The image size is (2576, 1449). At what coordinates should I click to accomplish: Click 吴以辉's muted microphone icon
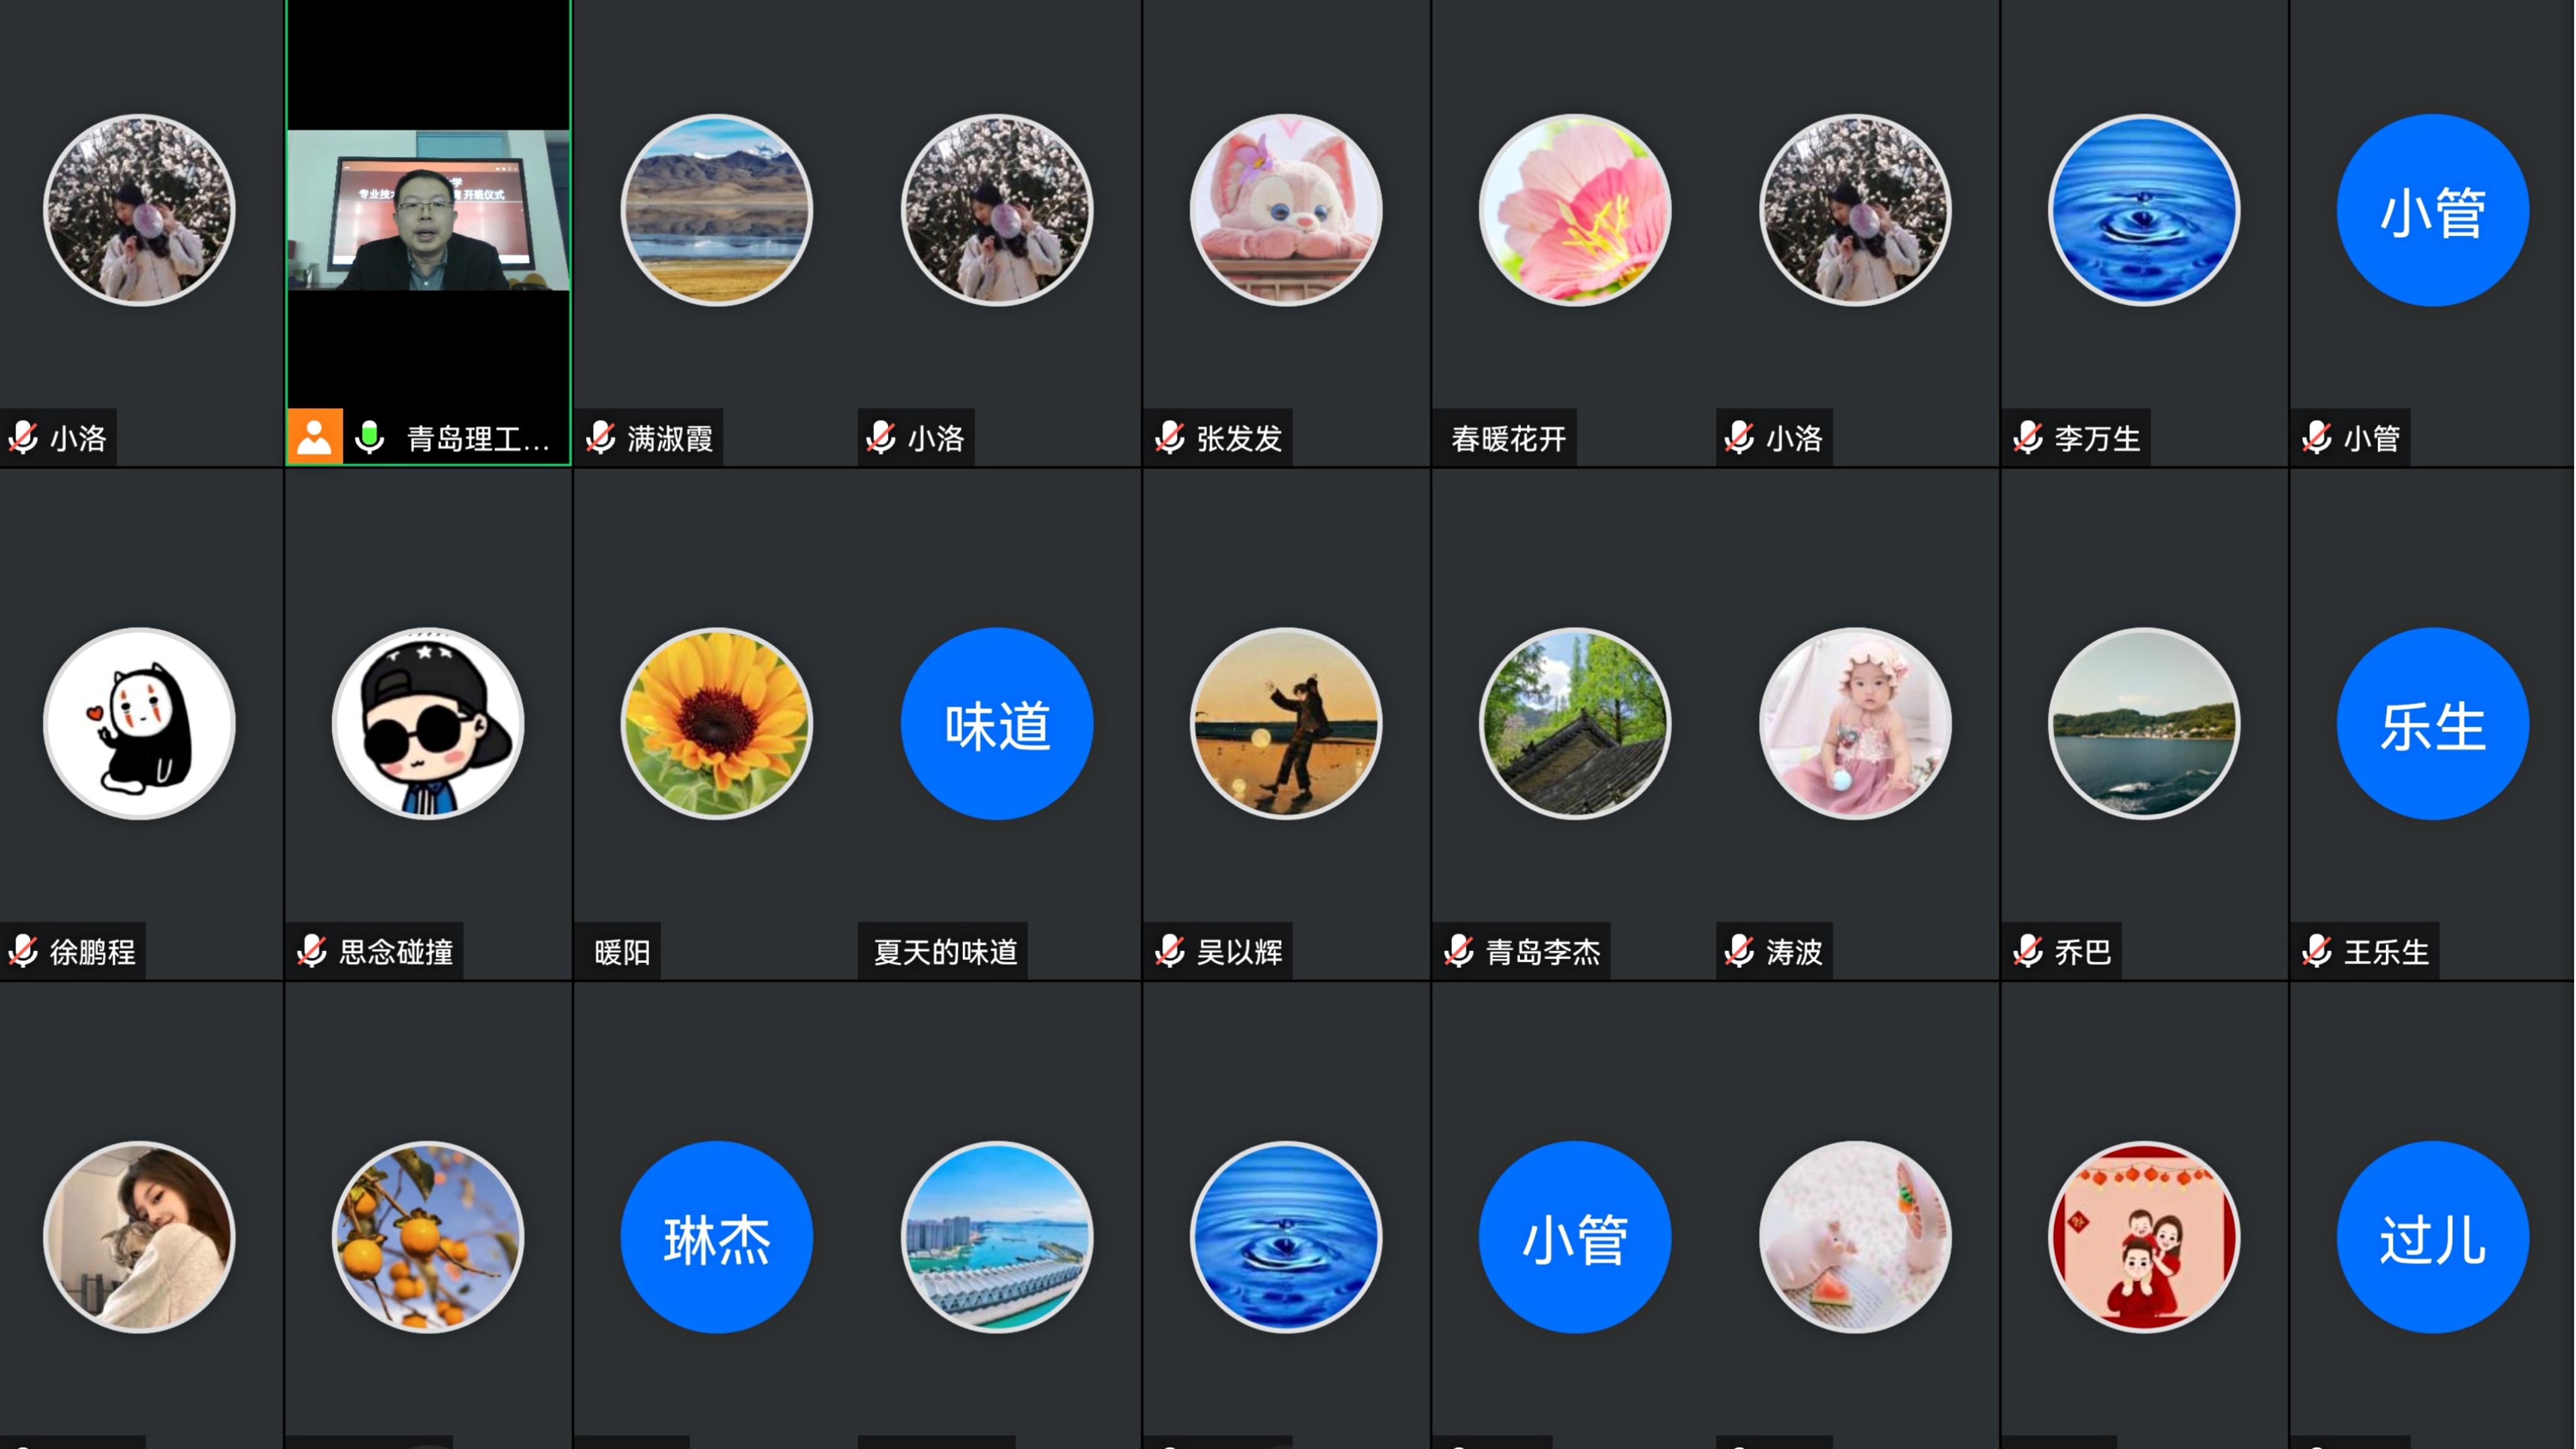[1170, 951]
